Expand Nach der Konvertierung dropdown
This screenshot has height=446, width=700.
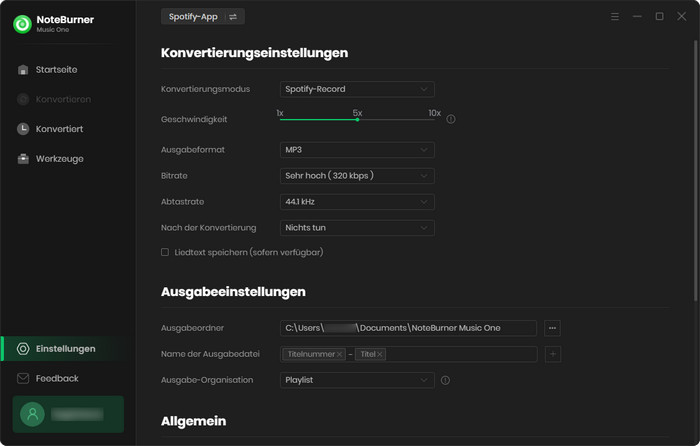pyautogui.click(x=357, y=228)
